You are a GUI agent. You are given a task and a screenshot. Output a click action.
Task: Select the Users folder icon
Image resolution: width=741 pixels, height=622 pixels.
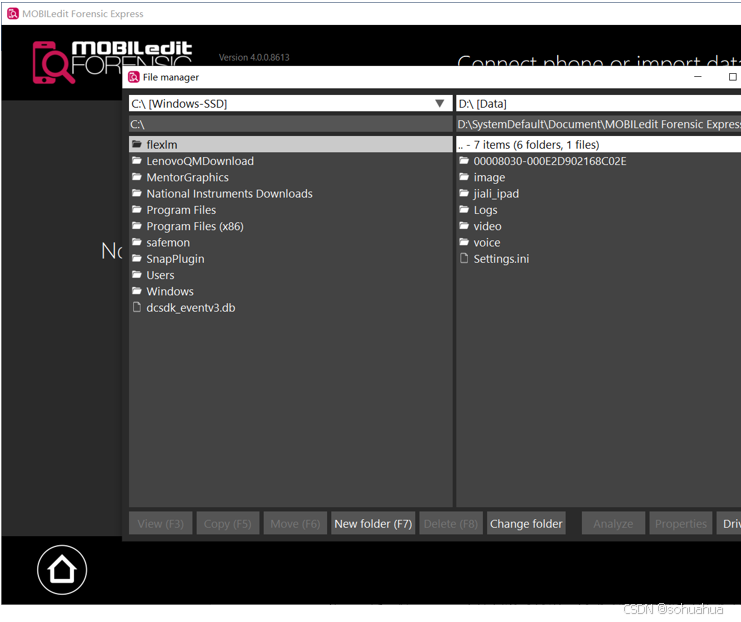(x=137, y=274)
